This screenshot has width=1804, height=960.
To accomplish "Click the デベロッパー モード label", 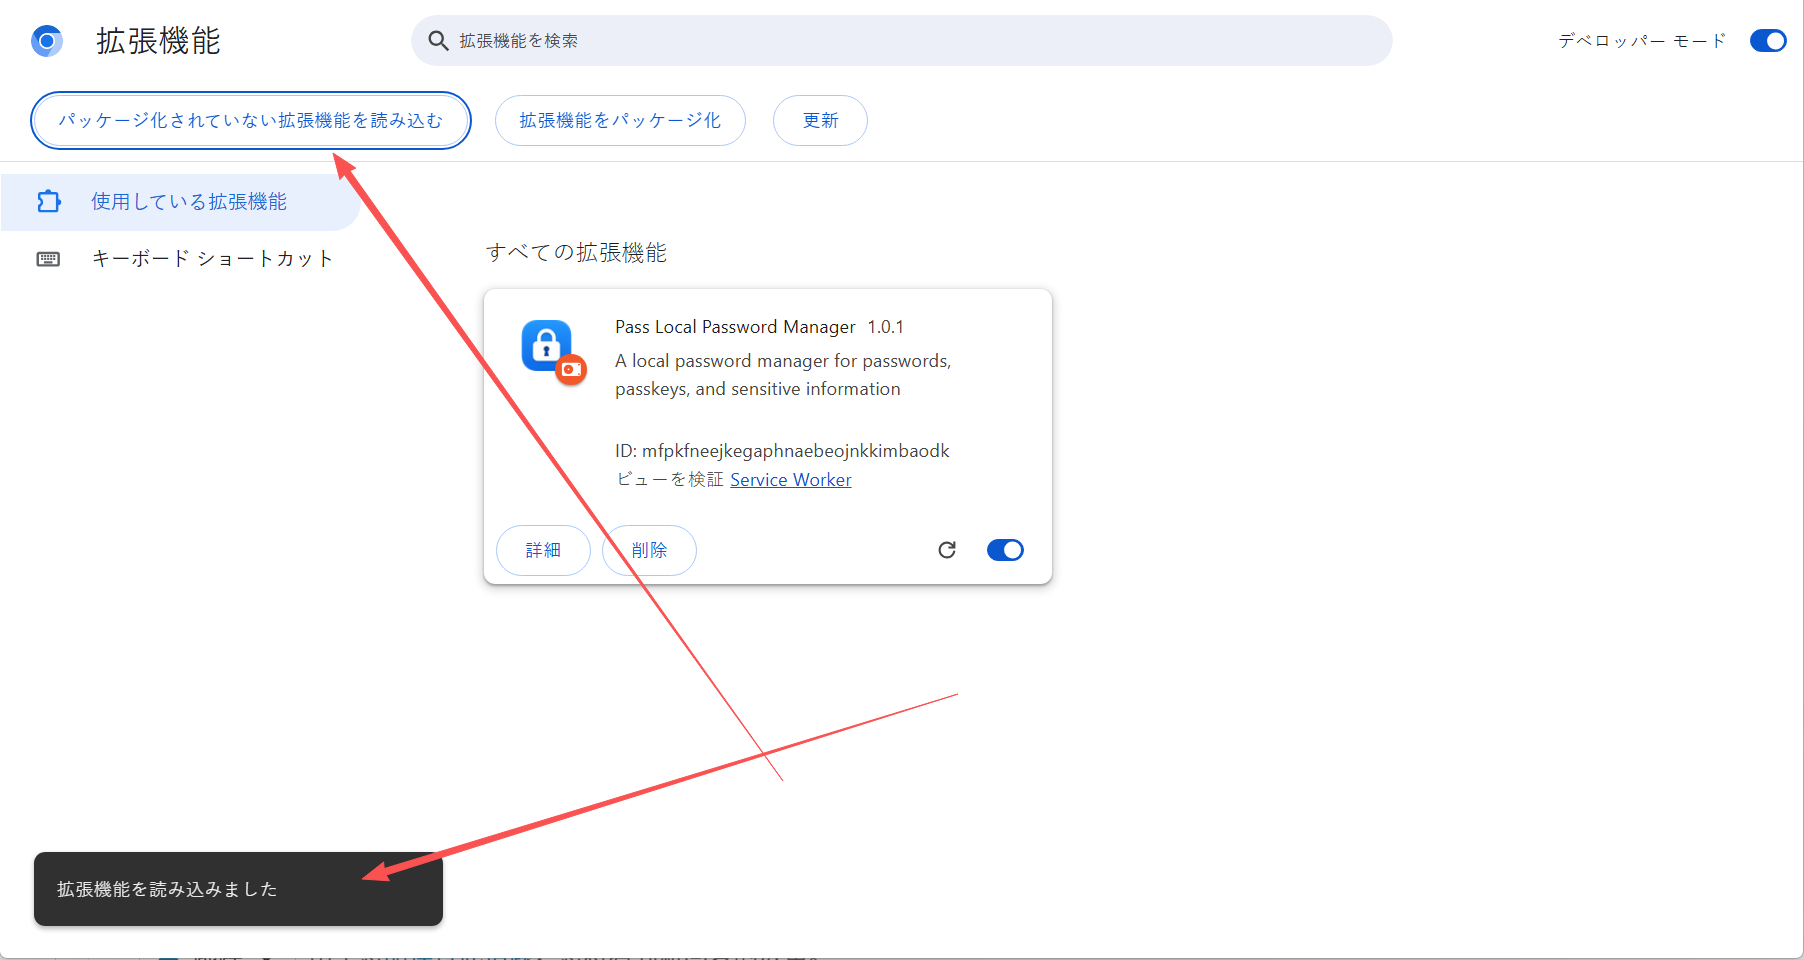I will 1642,41.
